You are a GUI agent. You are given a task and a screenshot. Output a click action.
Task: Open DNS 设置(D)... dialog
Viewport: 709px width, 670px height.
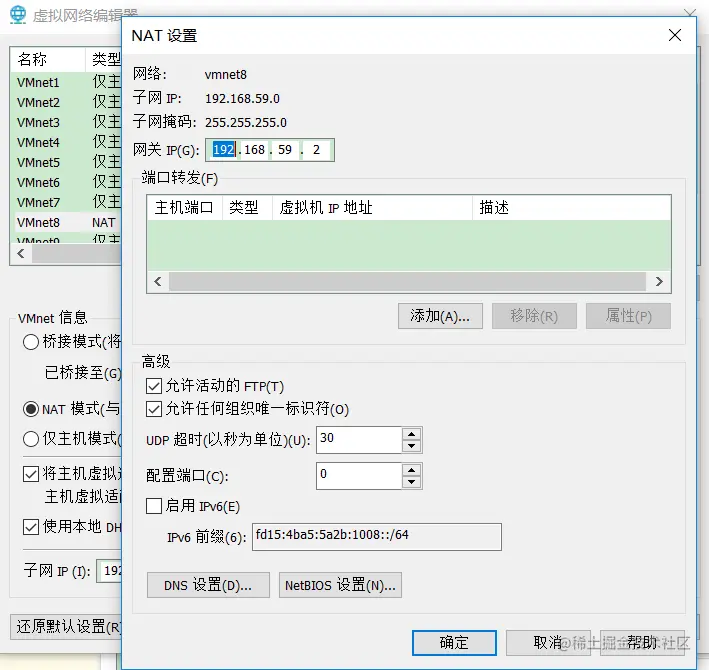pyautogui.click(x=208, y=585)
